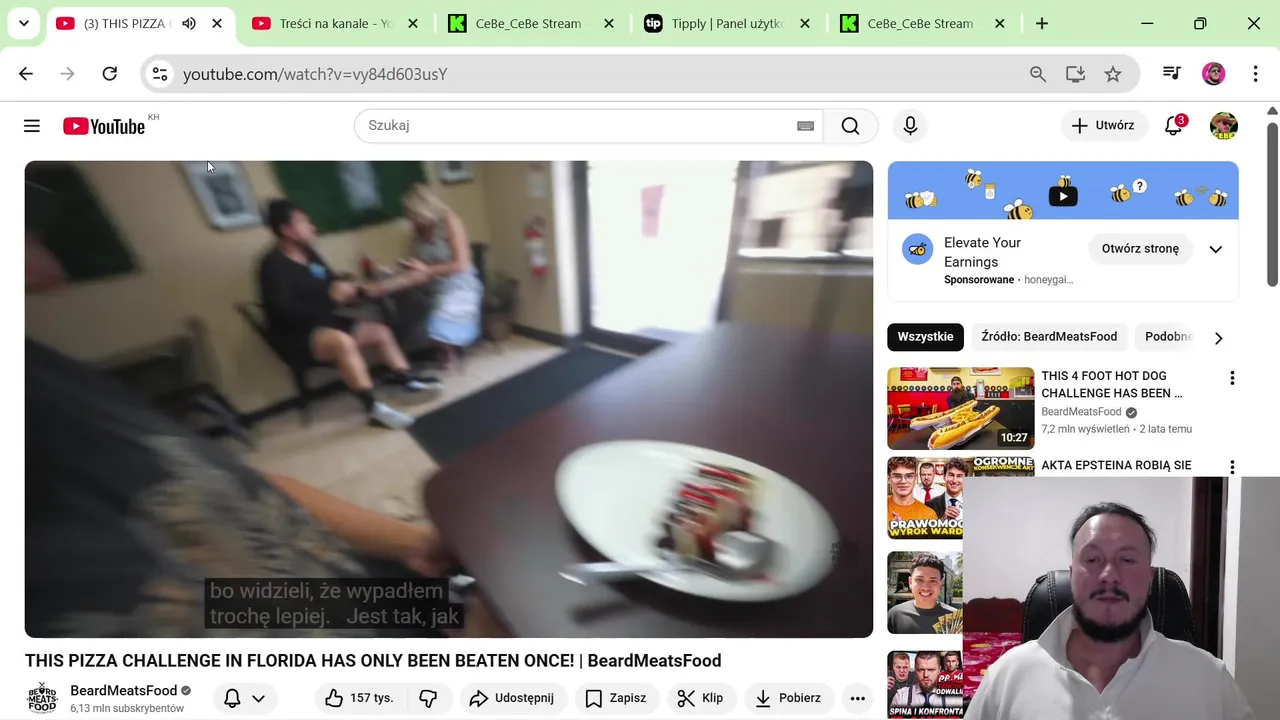
Task: Expand the sponsored ad chevron
Action: point(1216,249)
